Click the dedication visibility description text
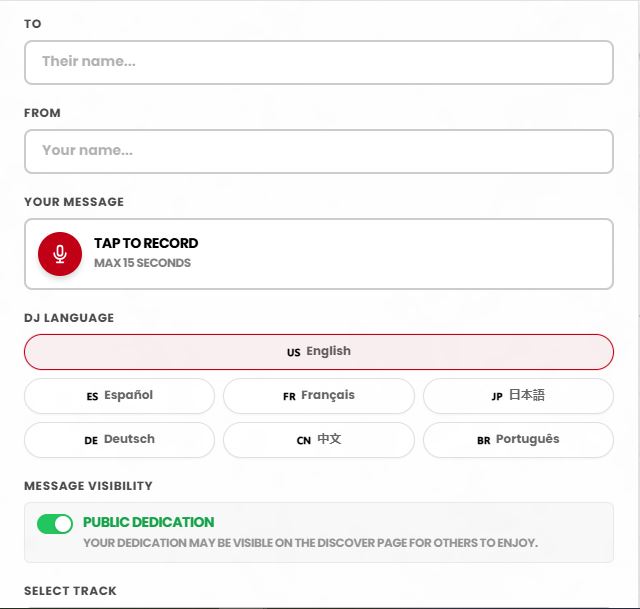640x609 pixels. click(310, 543)
